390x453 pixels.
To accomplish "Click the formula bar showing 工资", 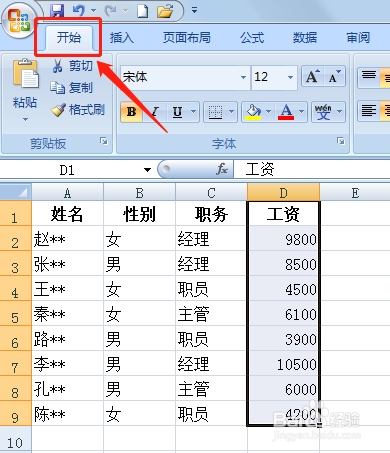I will [x=312, y=169].
